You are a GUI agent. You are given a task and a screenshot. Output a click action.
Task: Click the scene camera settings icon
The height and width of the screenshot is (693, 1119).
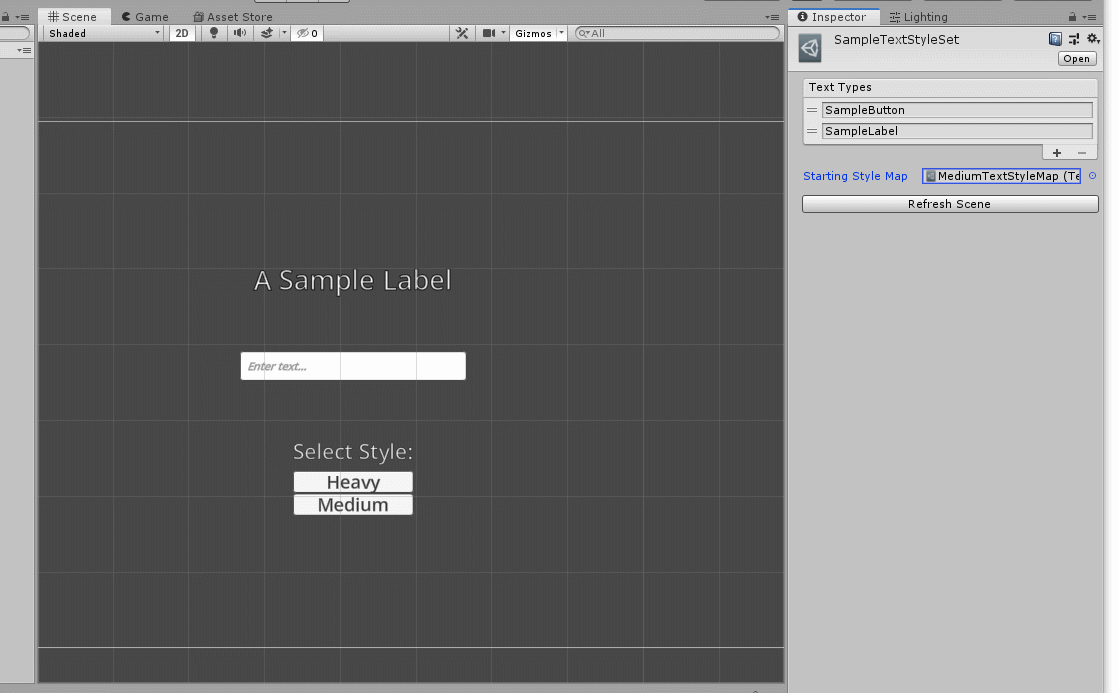(489, 34)
